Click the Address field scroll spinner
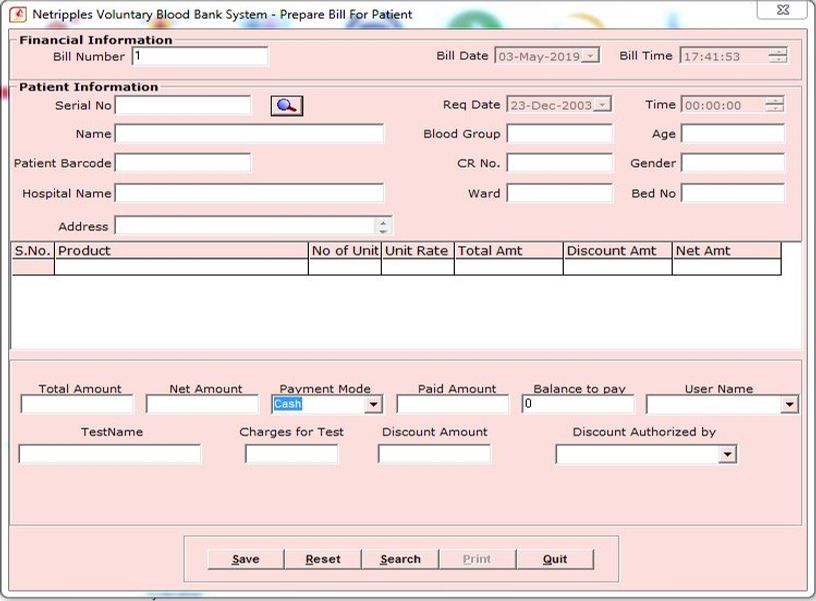Image resolution: width=816 pixels, height=601 pixels. click(383, 226)
